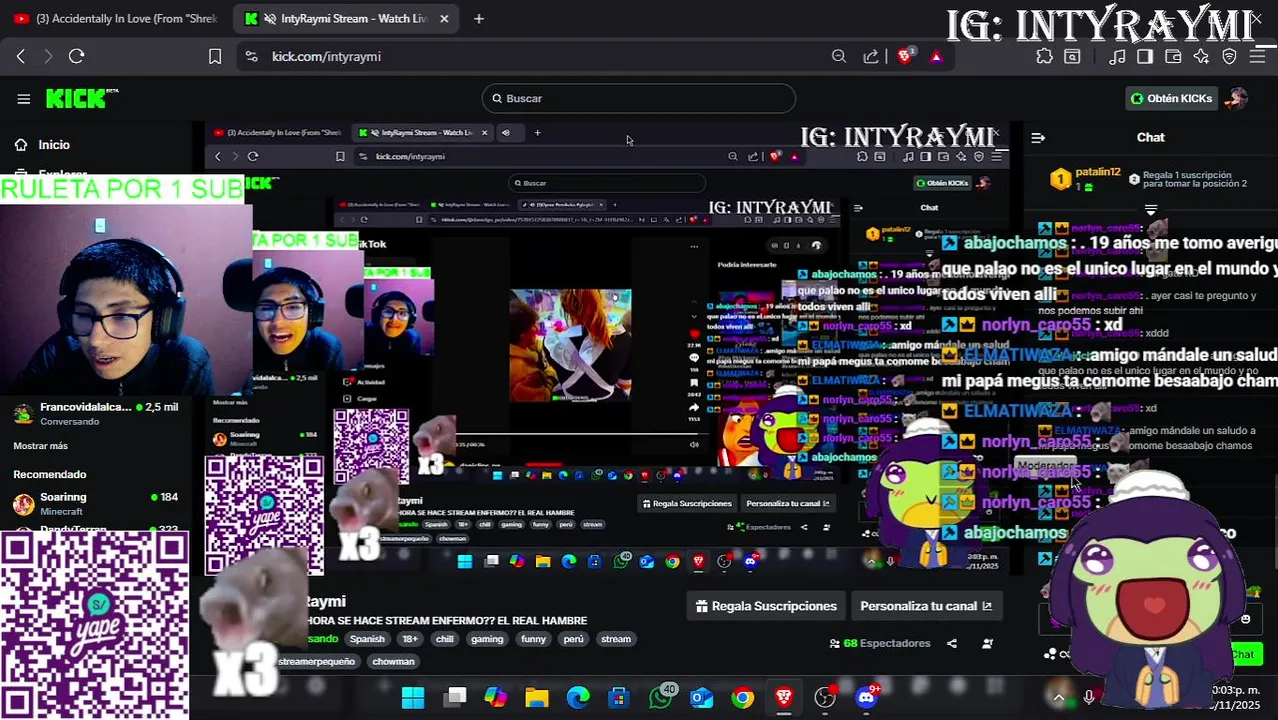Select the Spanish tag

tap(367, 639)
